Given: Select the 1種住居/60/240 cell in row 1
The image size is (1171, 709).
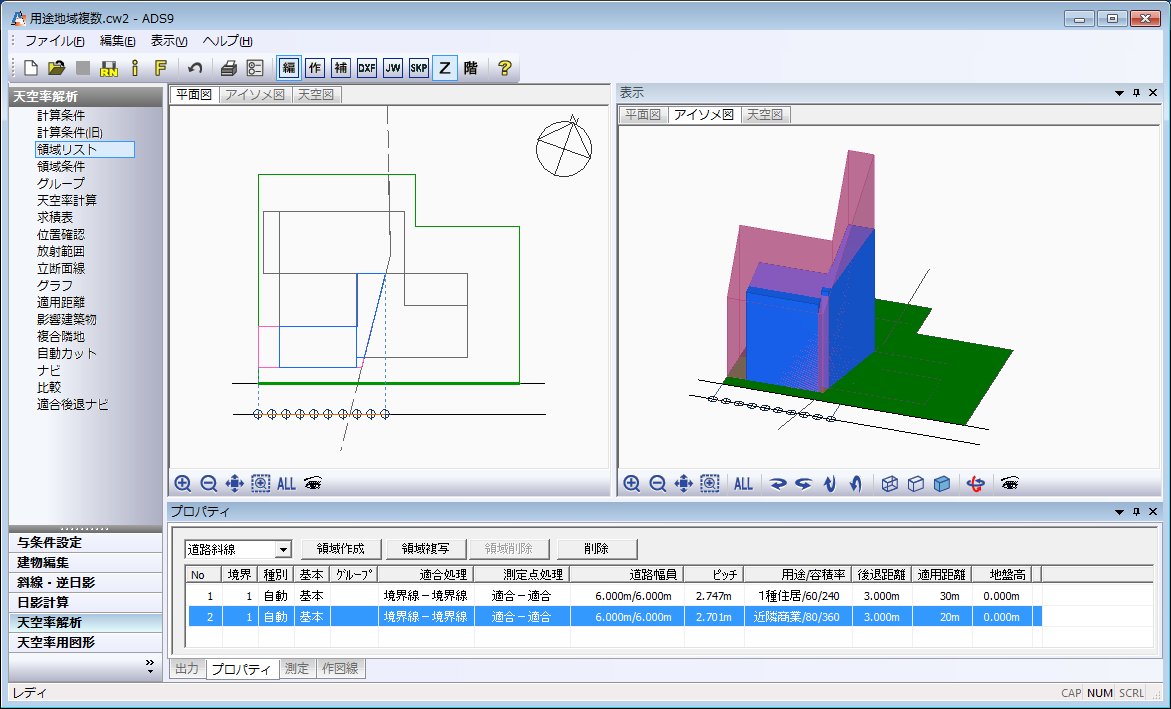Looking at the screenshot, I should (x=798, y=595).
